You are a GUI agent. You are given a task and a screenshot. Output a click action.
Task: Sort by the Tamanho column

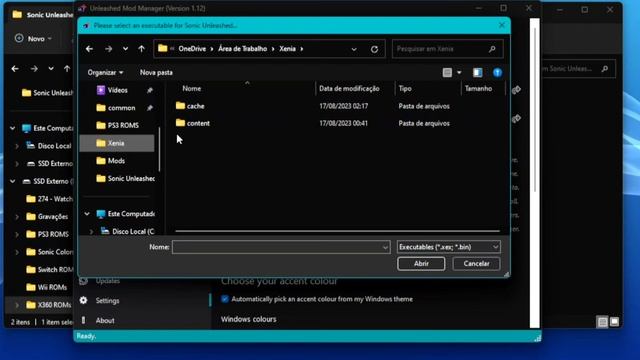pos(478,88)
